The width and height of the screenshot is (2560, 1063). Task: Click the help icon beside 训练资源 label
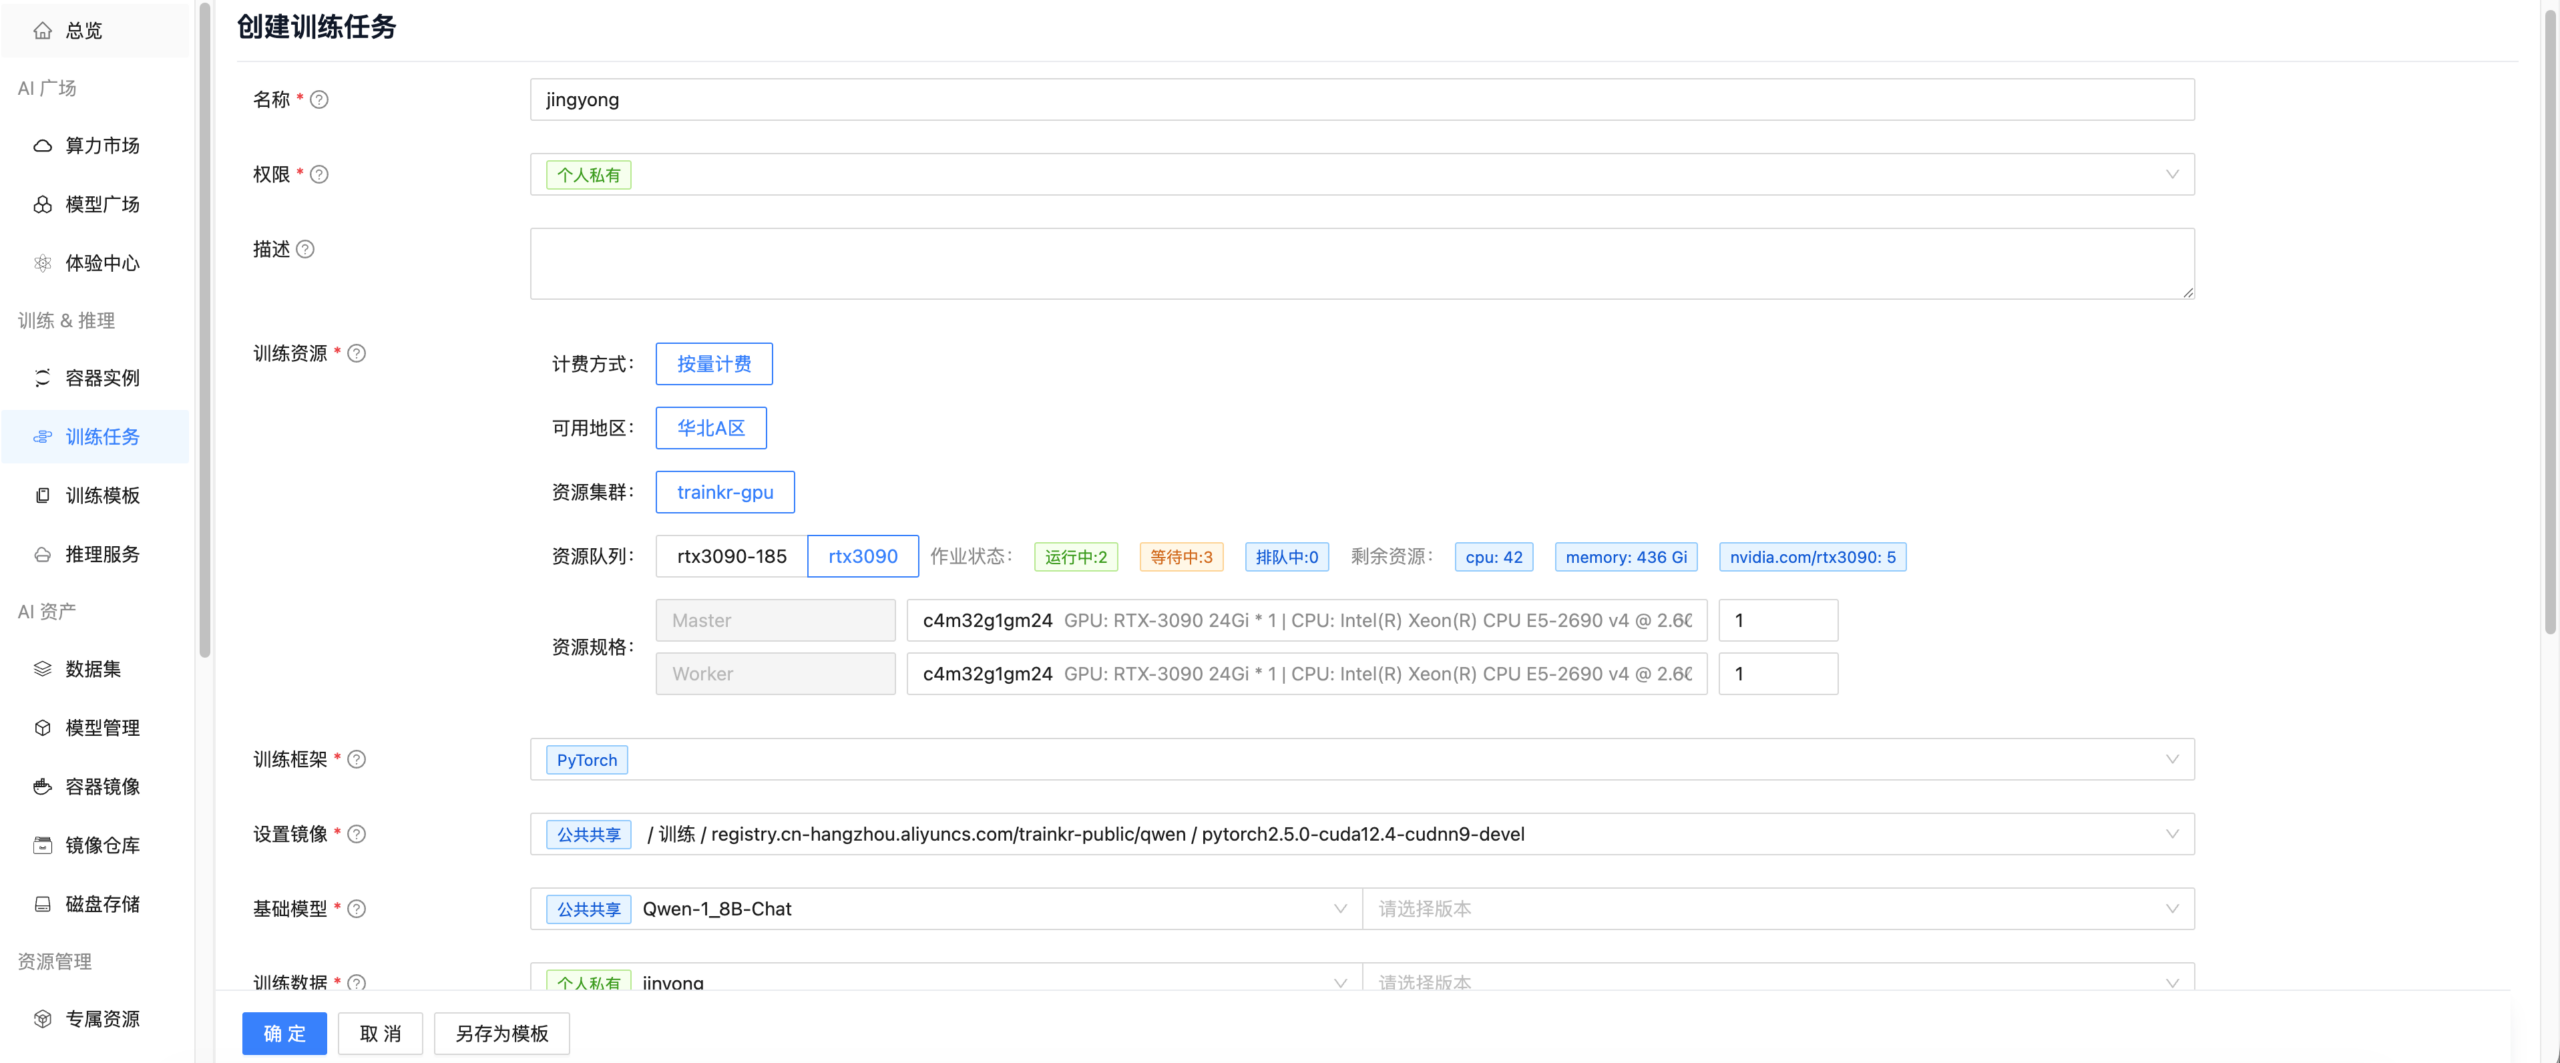click(356, 353)
